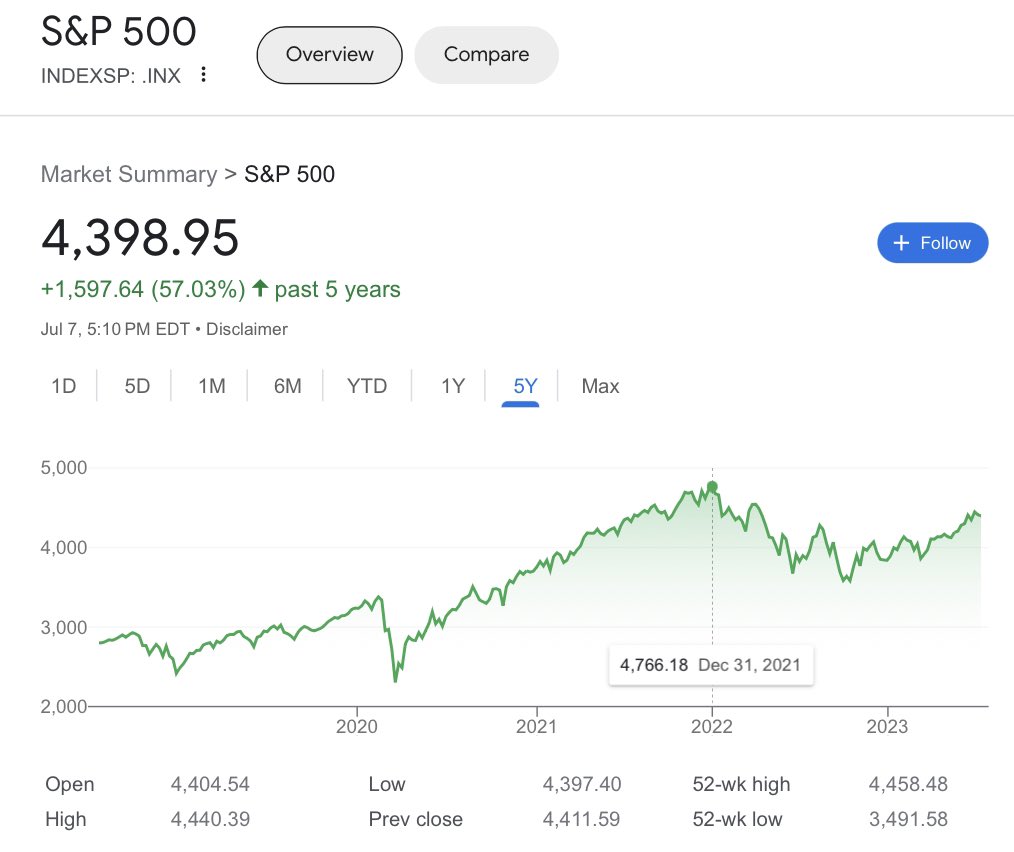Click the March 2020 dip on chart
Image resolution: width=1014 pixels, height=852 pixels.
[395, 678]
